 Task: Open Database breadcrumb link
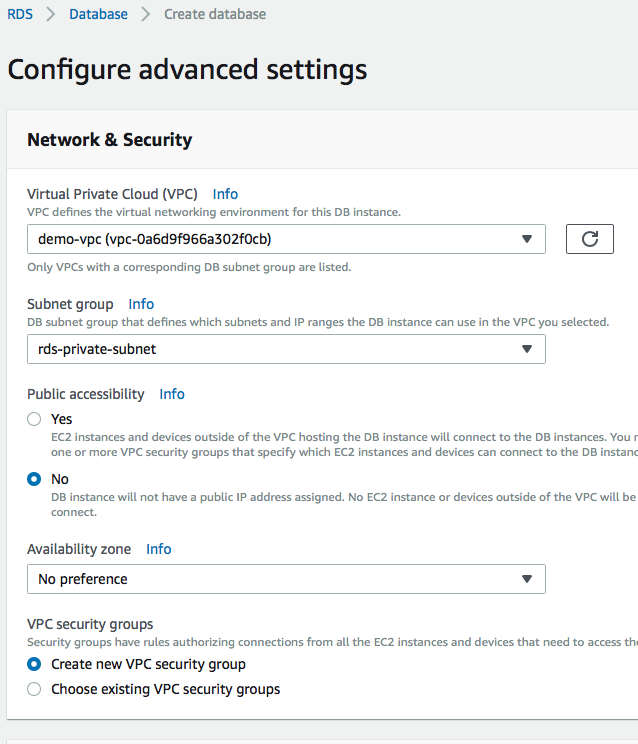(x=98, y=14)
